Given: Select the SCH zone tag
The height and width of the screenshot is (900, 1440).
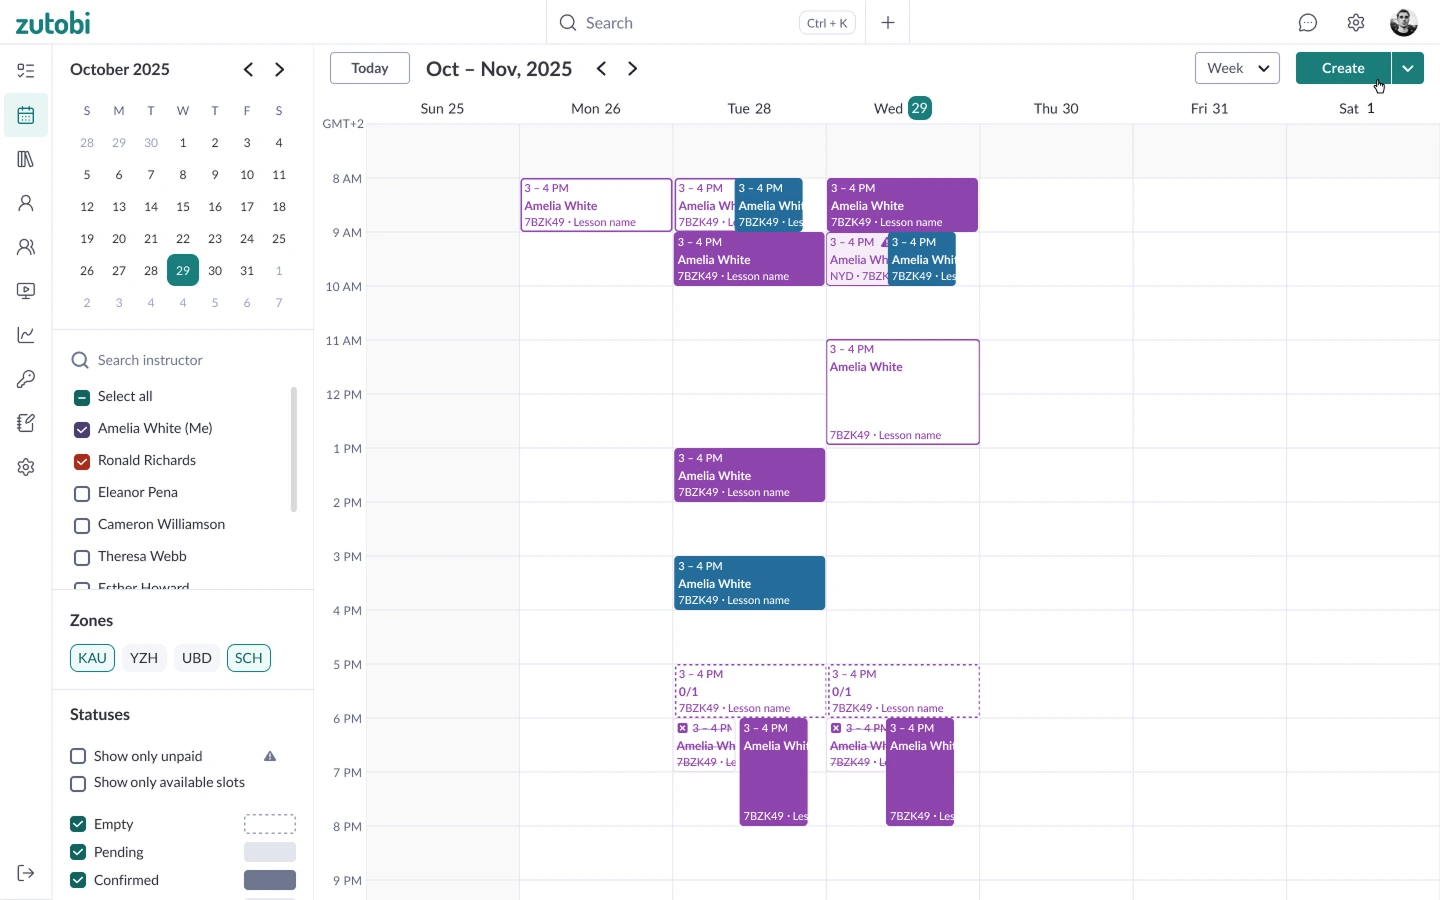Looking at the screenshot, I should (249, 658).
